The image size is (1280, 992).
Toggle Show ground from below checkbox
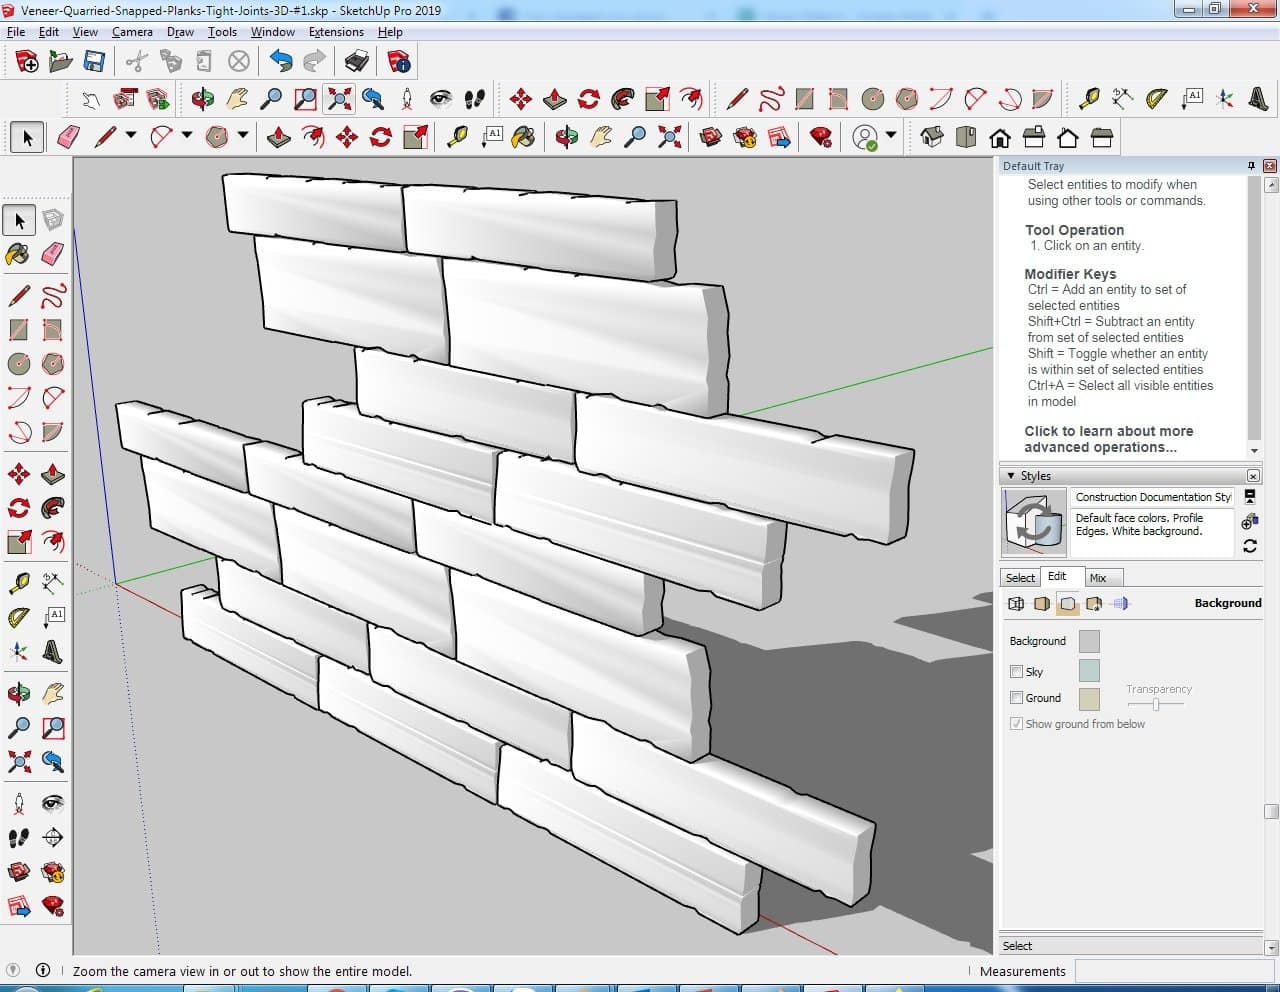tap(1016, 724)
